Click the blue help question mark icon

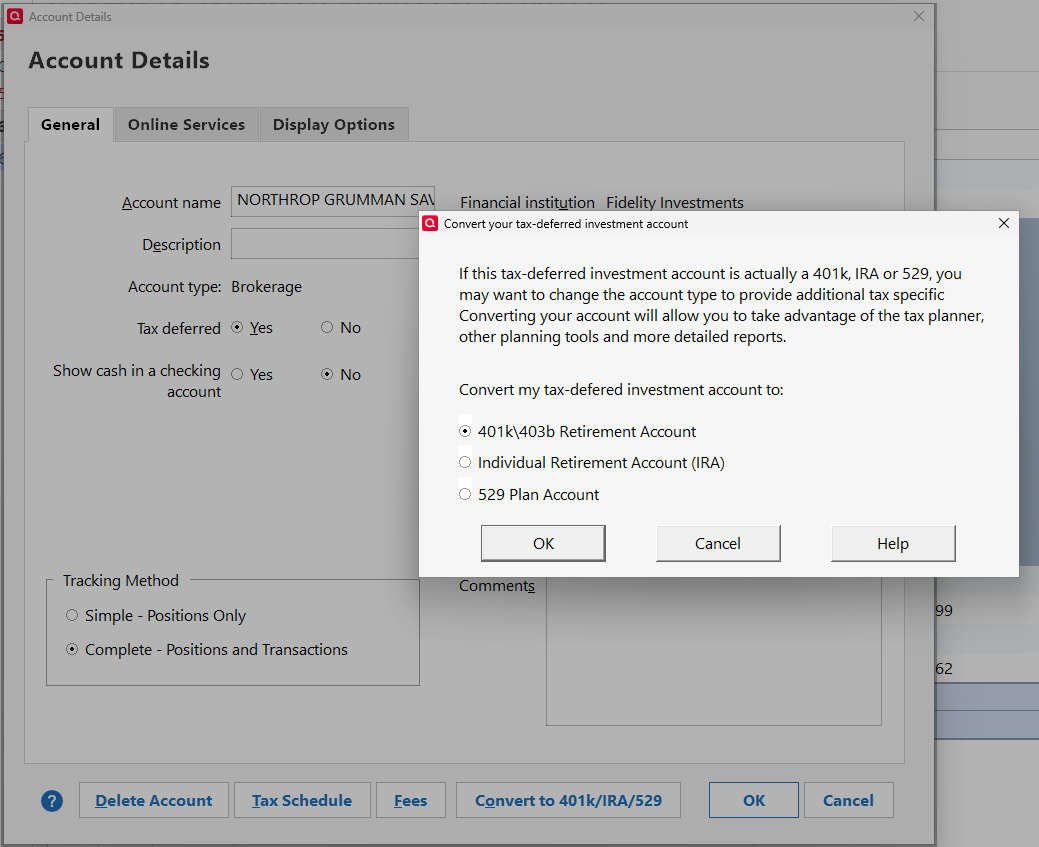coord(52,801)
